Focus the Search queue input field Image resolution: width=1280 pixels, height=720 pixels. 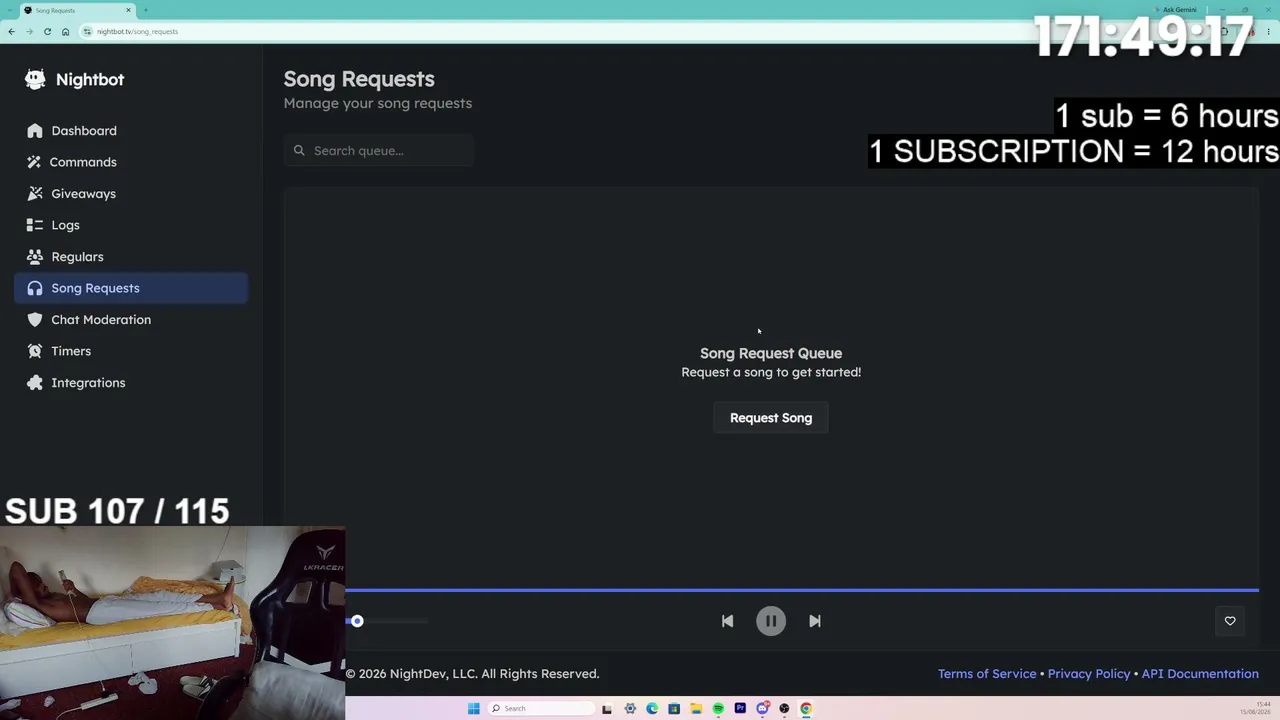378,151
